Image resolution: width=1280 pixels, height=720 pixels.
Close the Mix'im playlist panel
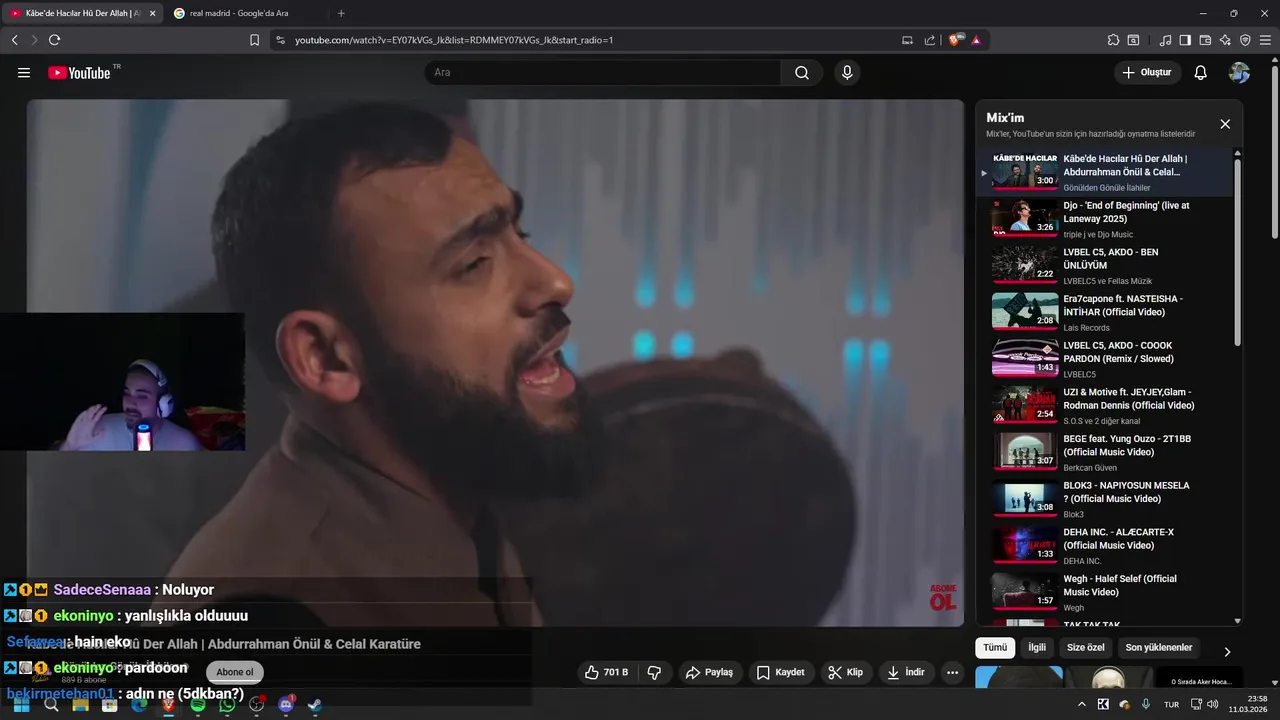coord(1225,124)
